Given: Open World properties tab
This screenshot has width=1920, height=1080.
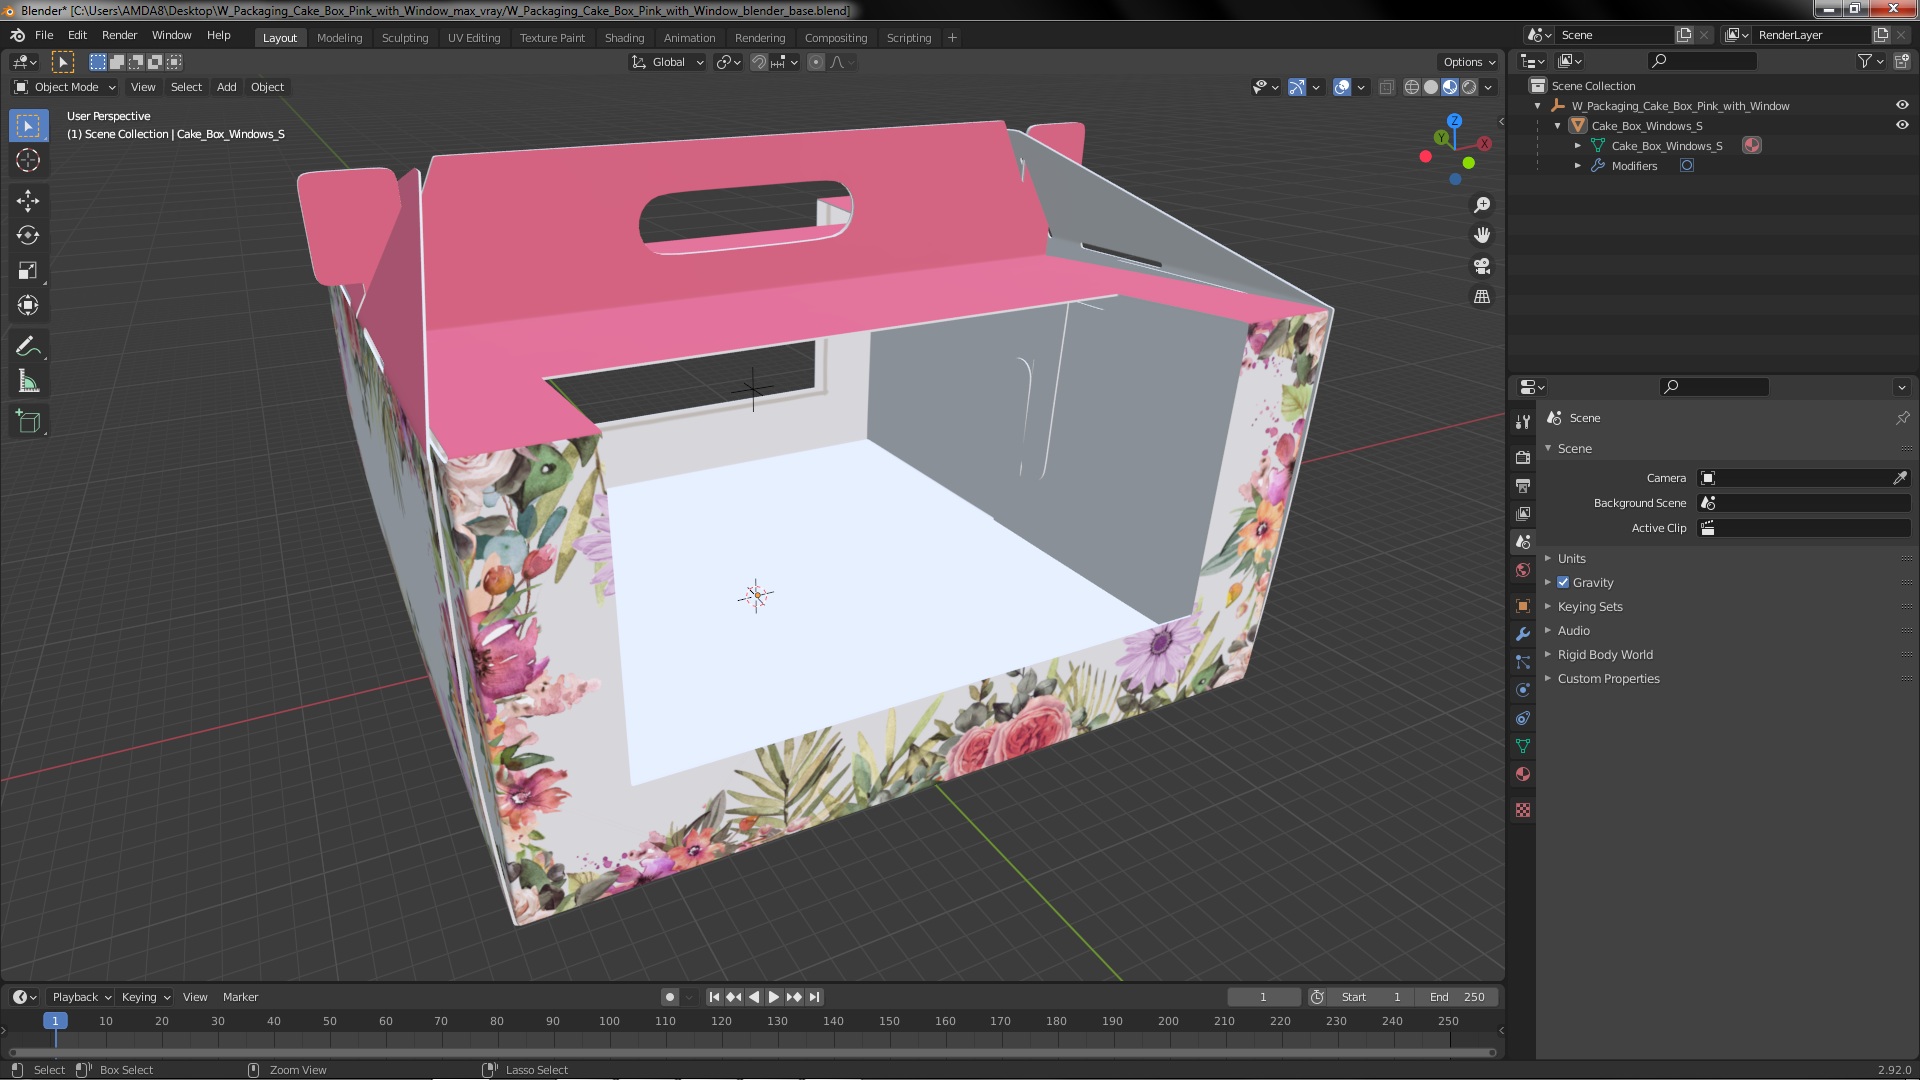Looking at the screenshot, I should [1523, 570].
